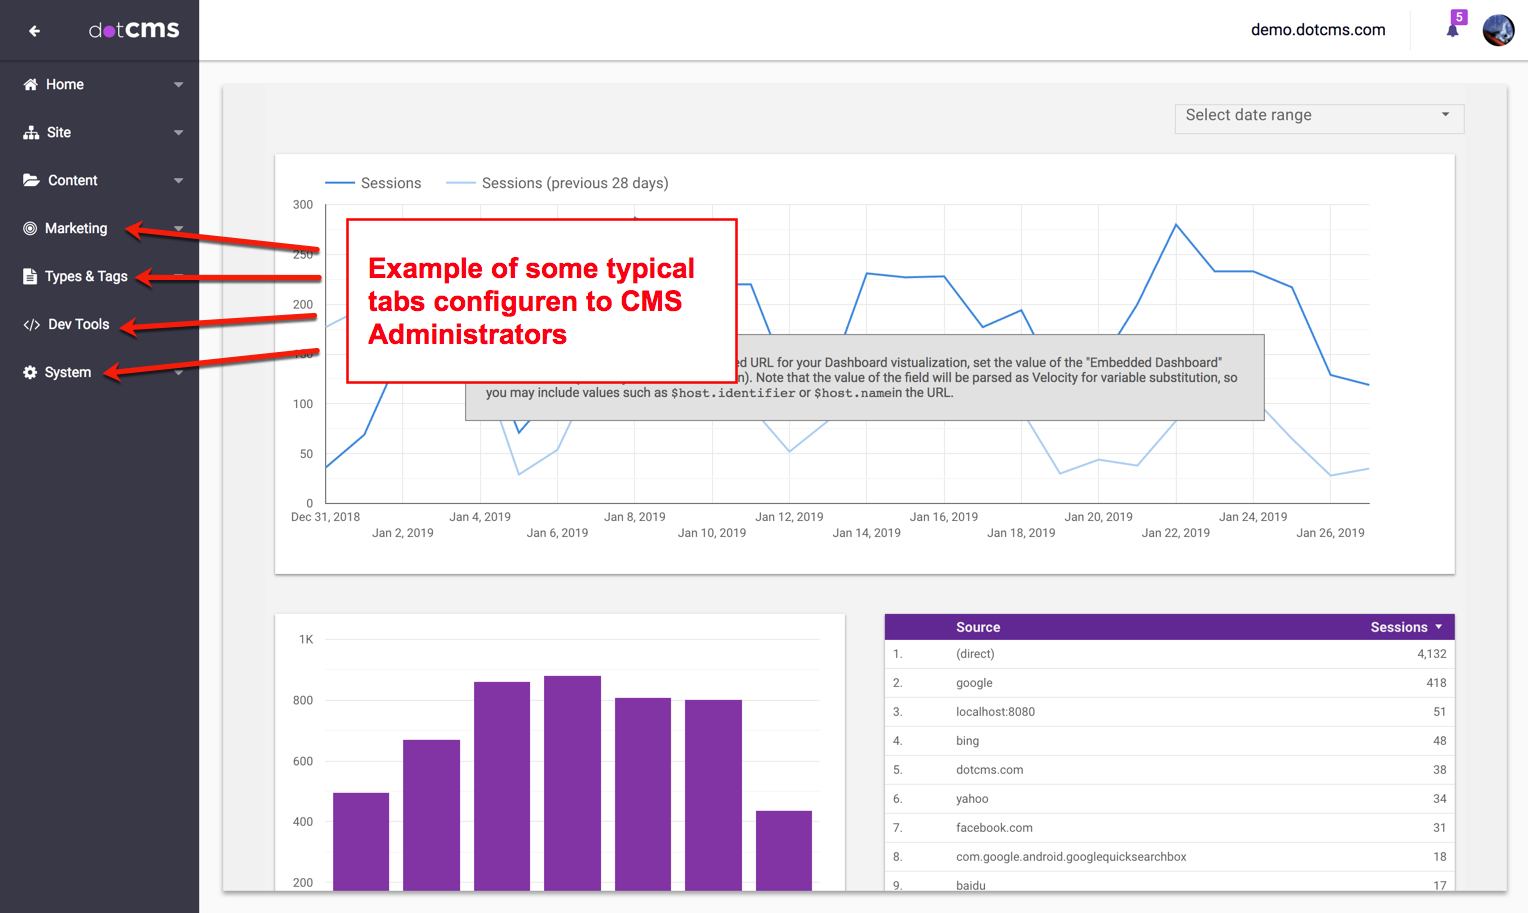Click the Content folder icon
Screen dimensions: 1528x913
(31, 181)
